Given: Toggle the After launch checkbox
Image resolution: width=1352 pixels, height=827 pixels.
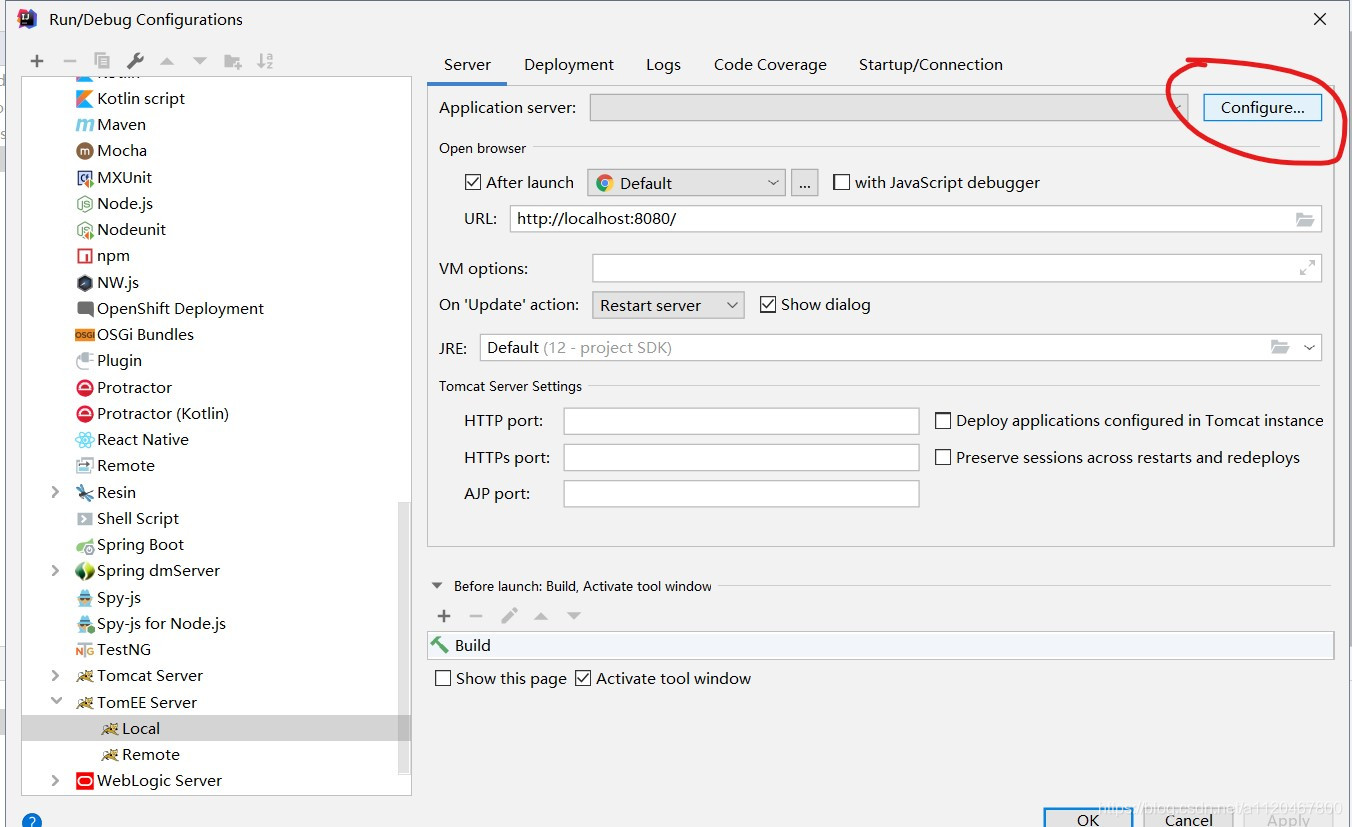Looking at the screenshot, I should point(473,182).
